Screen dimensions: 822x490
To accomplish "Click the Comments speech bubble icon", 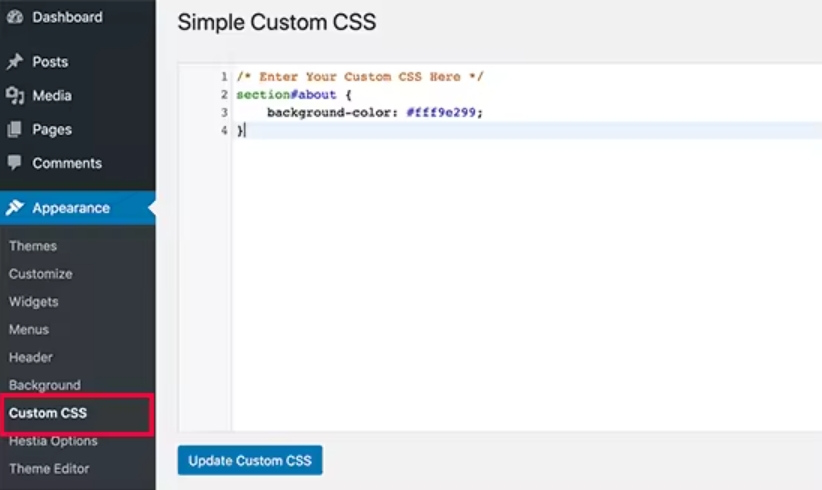I will tap(15, 163).
